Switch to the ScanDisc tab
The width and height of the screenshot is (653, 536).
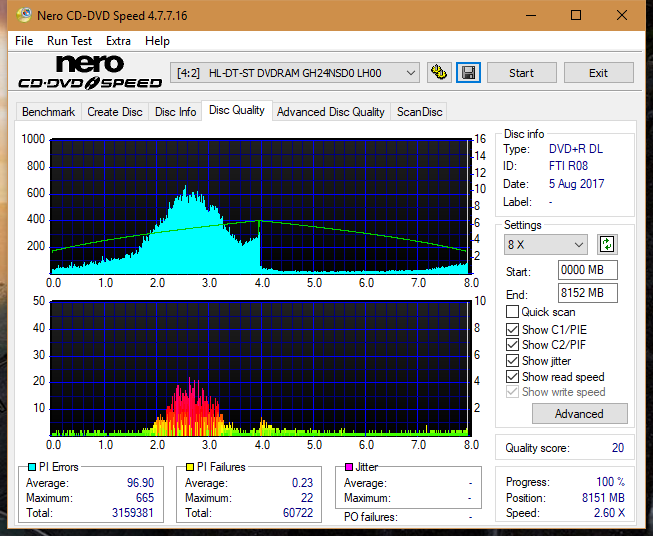(419, 112)
